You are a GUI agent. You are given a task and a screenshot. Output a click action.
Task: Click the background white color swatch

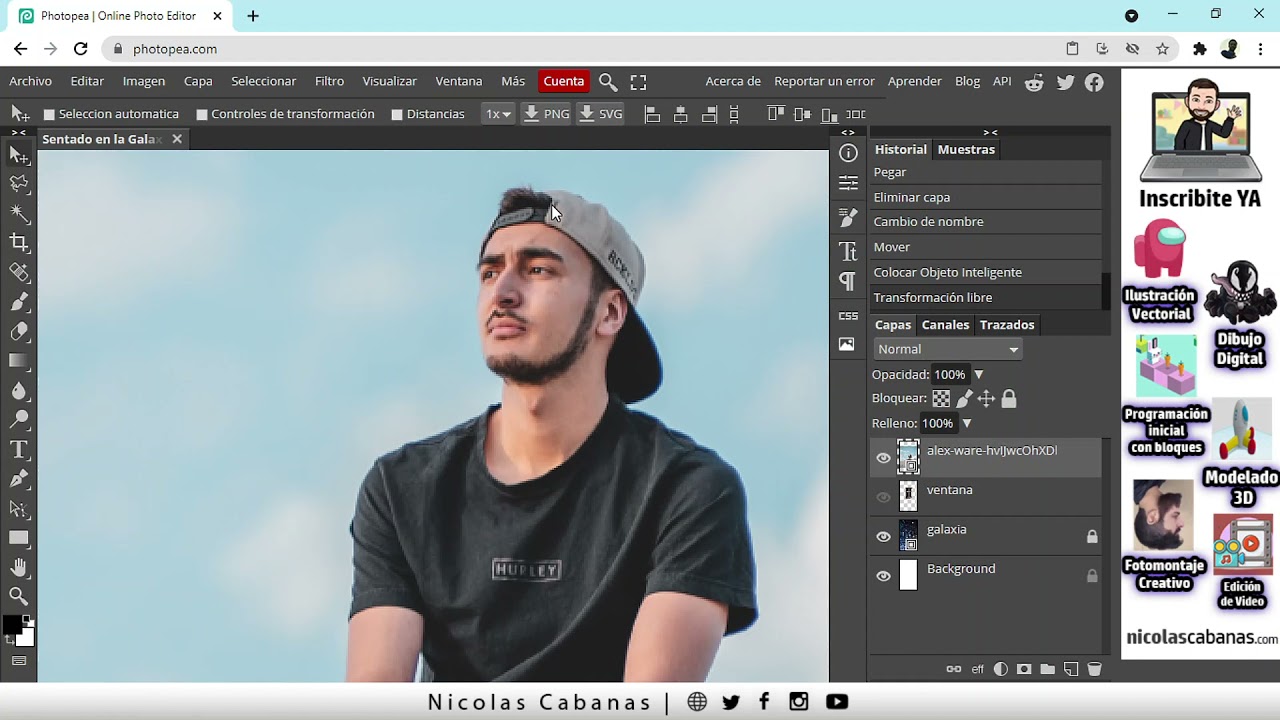click(27, 638)
